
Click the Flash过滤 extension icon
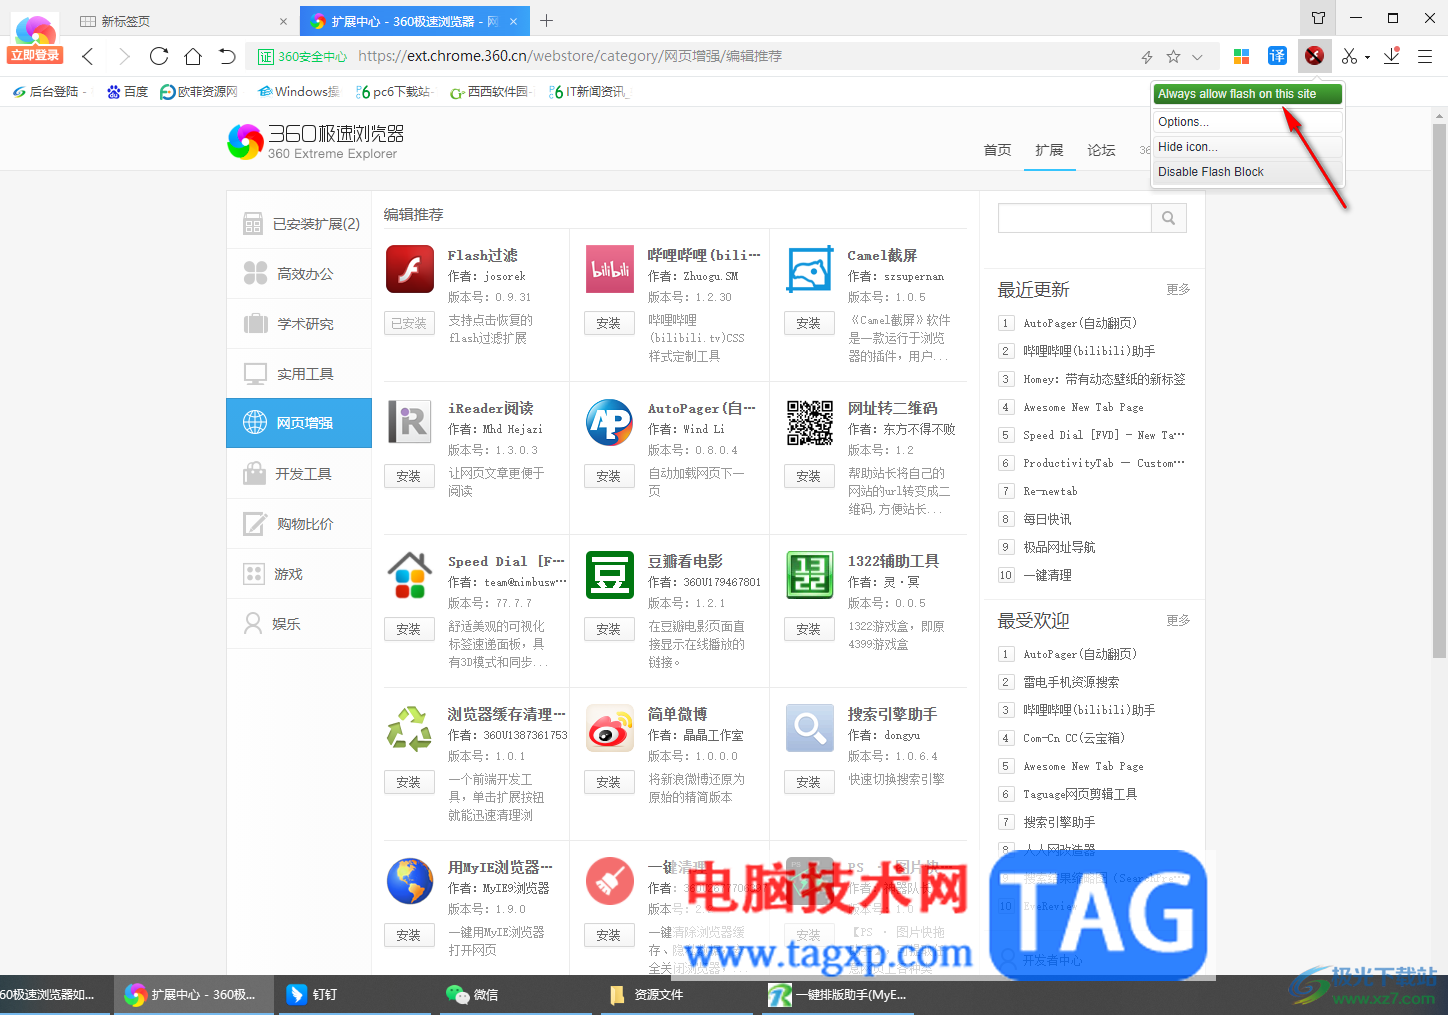click(x=410, y=269)
